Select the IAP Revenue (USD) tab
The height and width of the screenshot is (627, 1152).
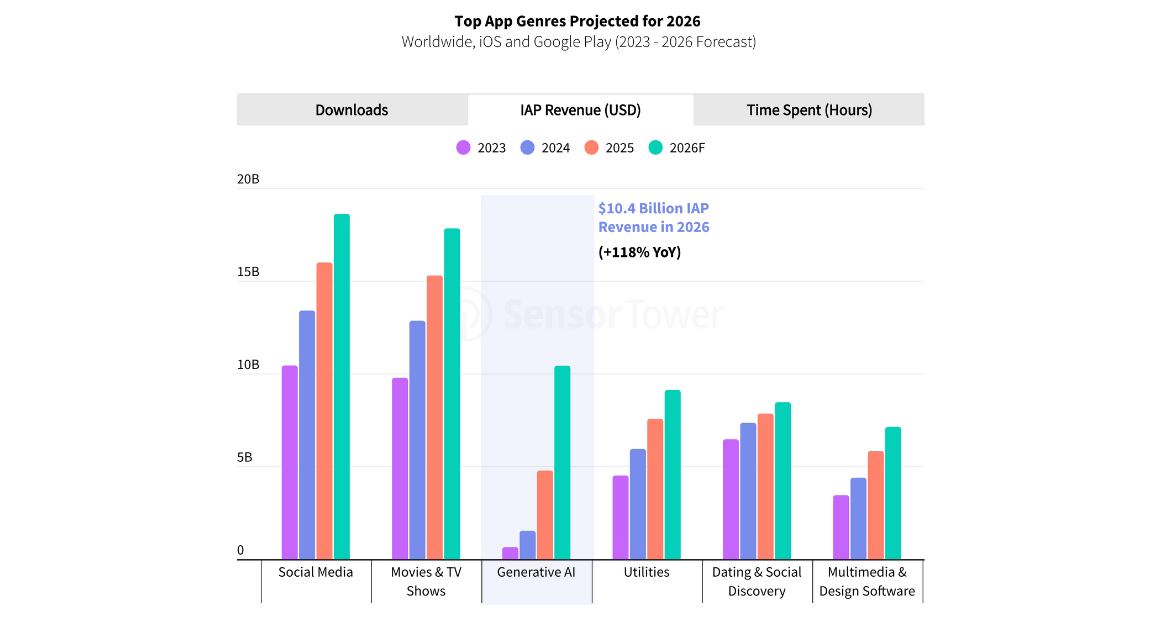point(580,110)
